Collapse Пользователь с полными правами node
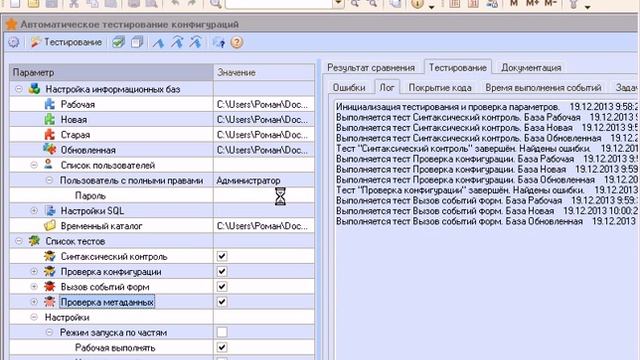640x360 pixels. pos(49,180)
